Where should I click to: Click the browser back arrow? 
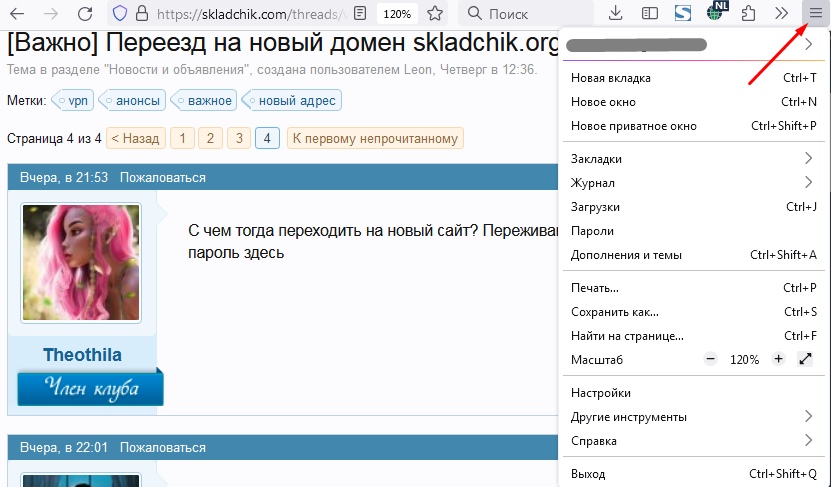18,14
